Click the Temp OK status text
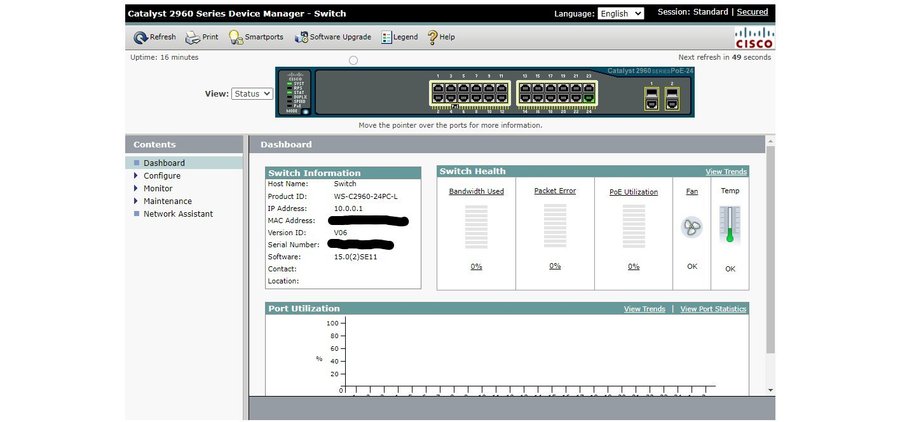The width and height of the screenshot is (900, 422). point(730,269)
